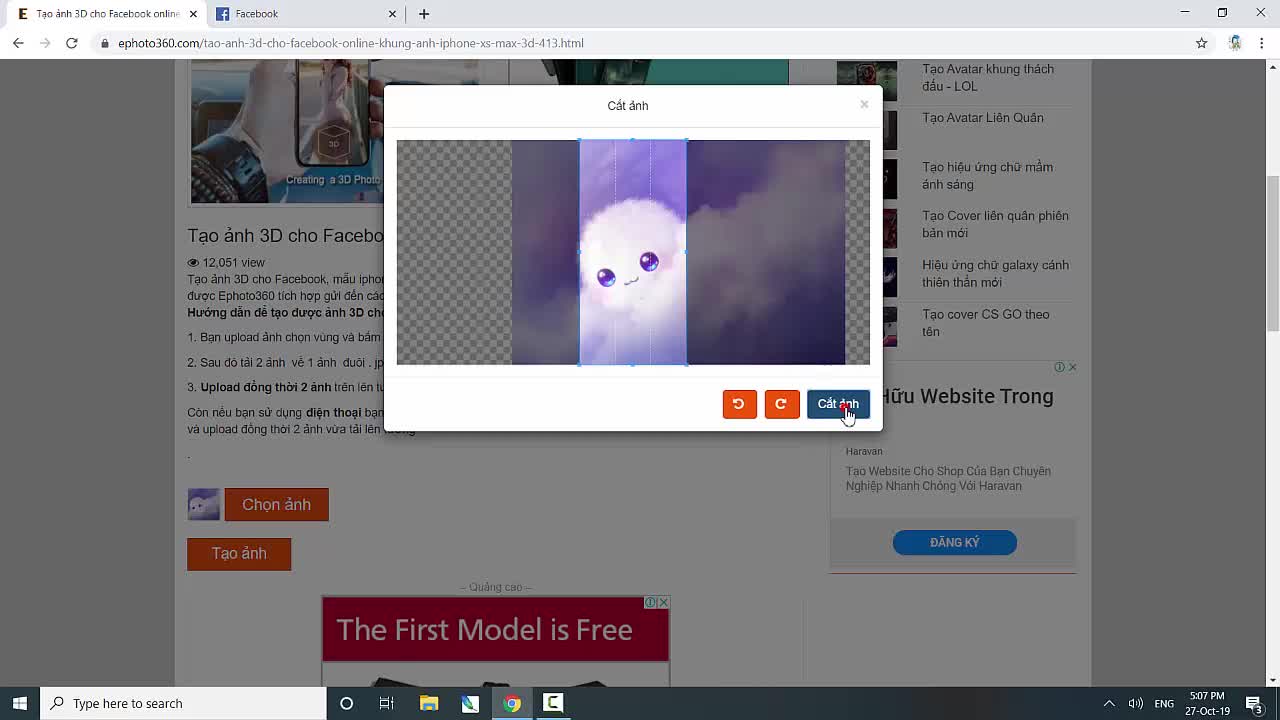The image size is (1280, 720).
Task: Open volume control in system tray
Action: 1135,703
